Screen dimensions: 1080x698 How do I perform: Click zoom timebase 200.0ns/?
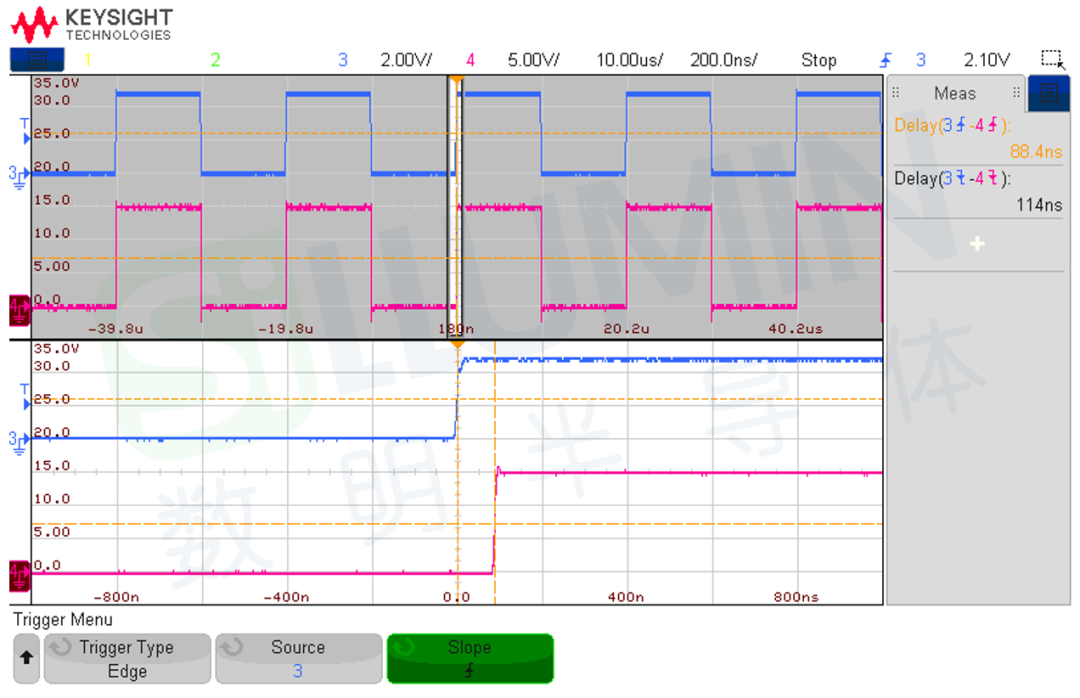click(x=723, y=60)
